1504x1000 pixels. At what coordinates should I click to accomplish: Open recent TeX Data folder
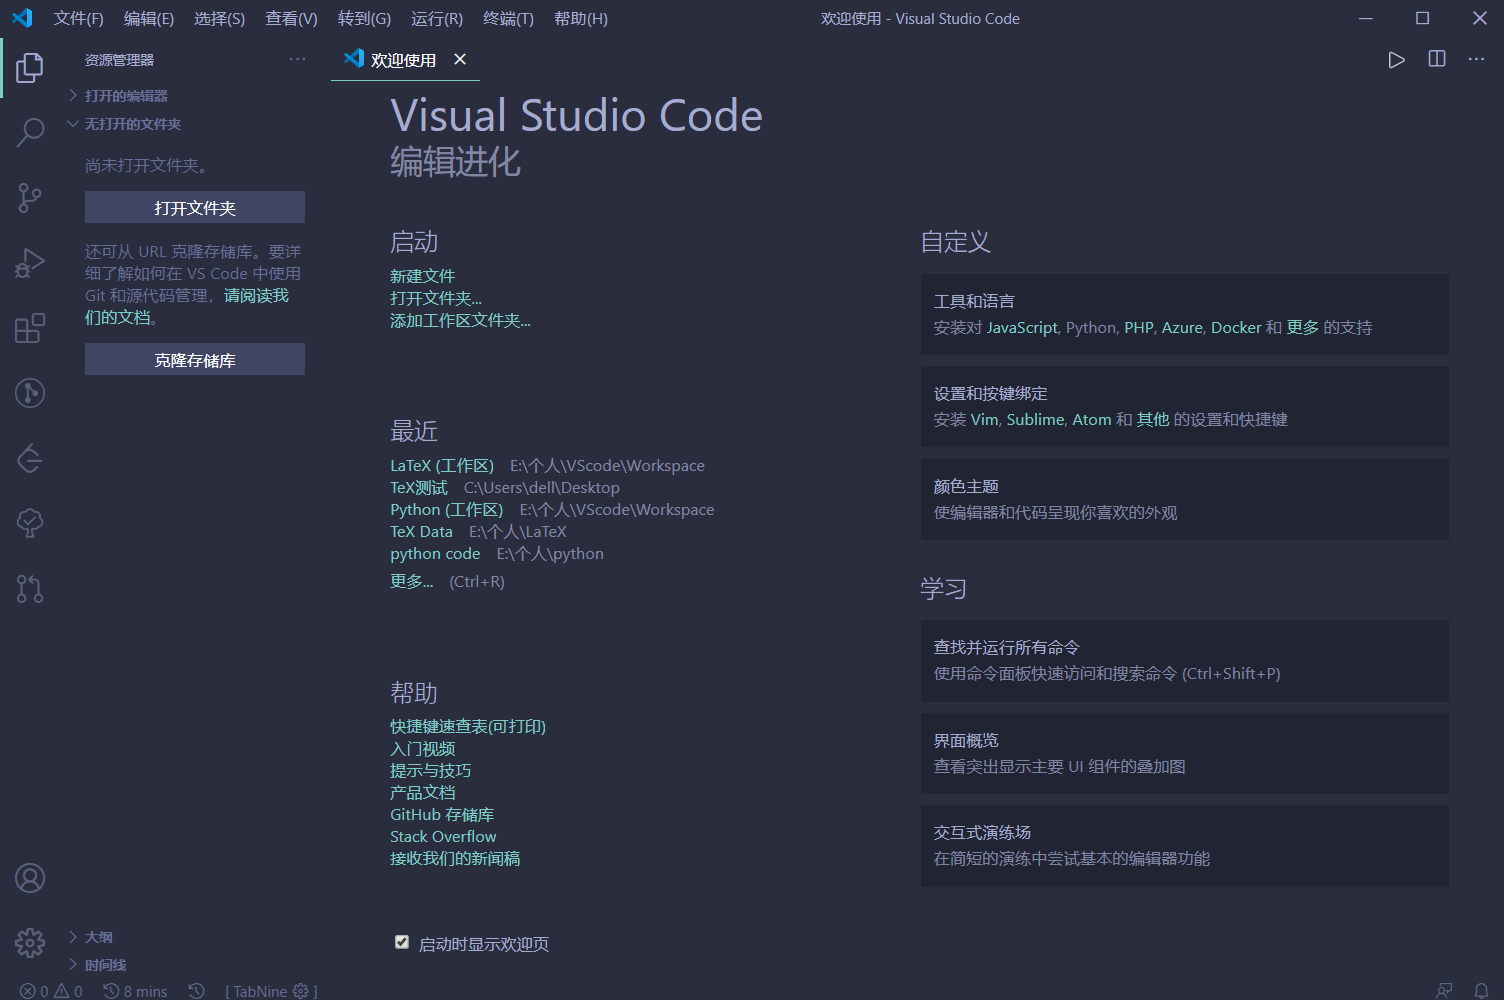tap(421, 532)
